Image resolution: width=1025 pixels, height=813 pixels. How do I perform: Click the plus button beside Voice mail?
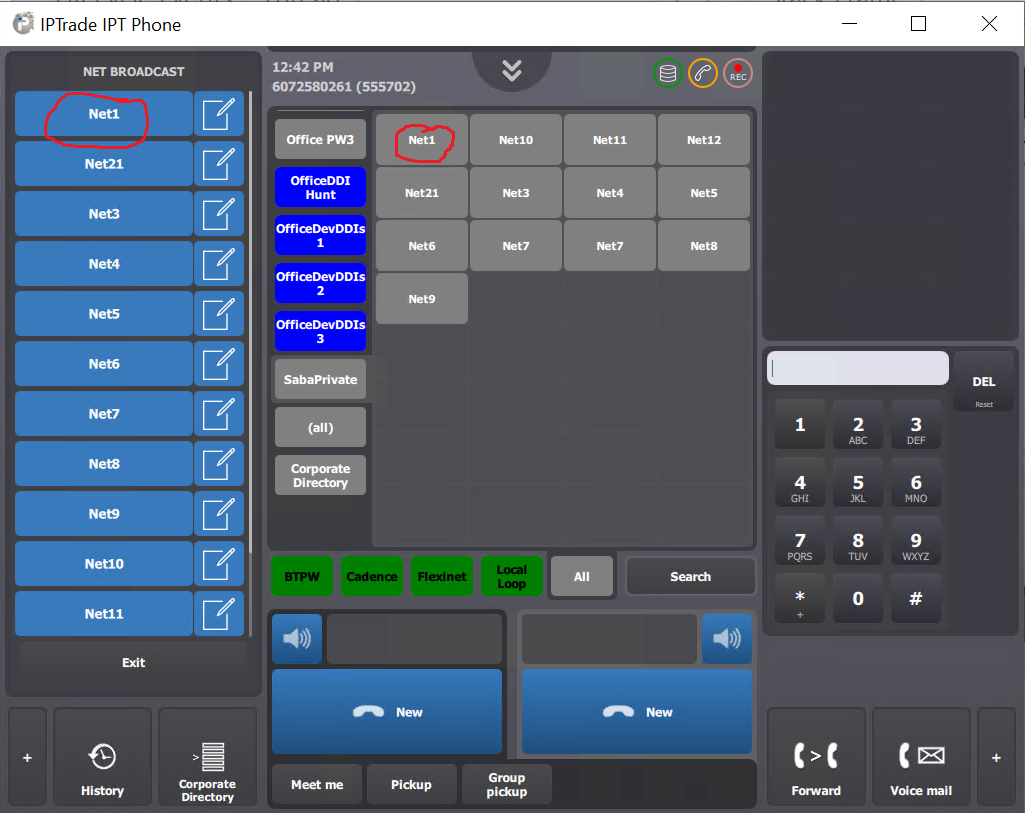point(996,757)
